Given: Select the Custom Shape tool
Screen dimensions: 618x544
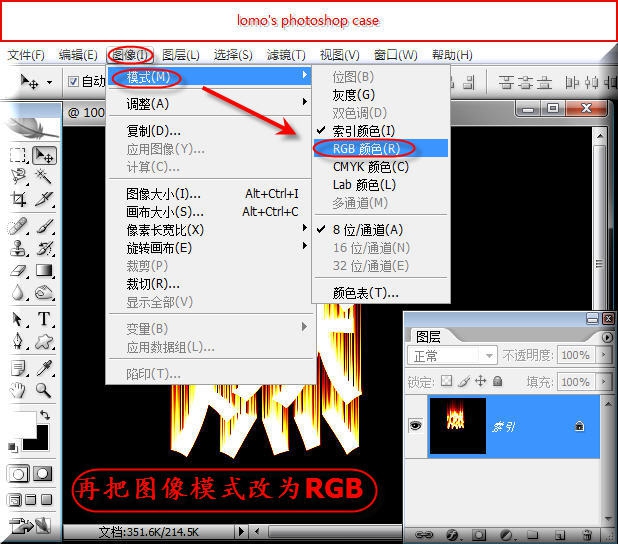Looking at the screenshot, I should pos(44,341).
